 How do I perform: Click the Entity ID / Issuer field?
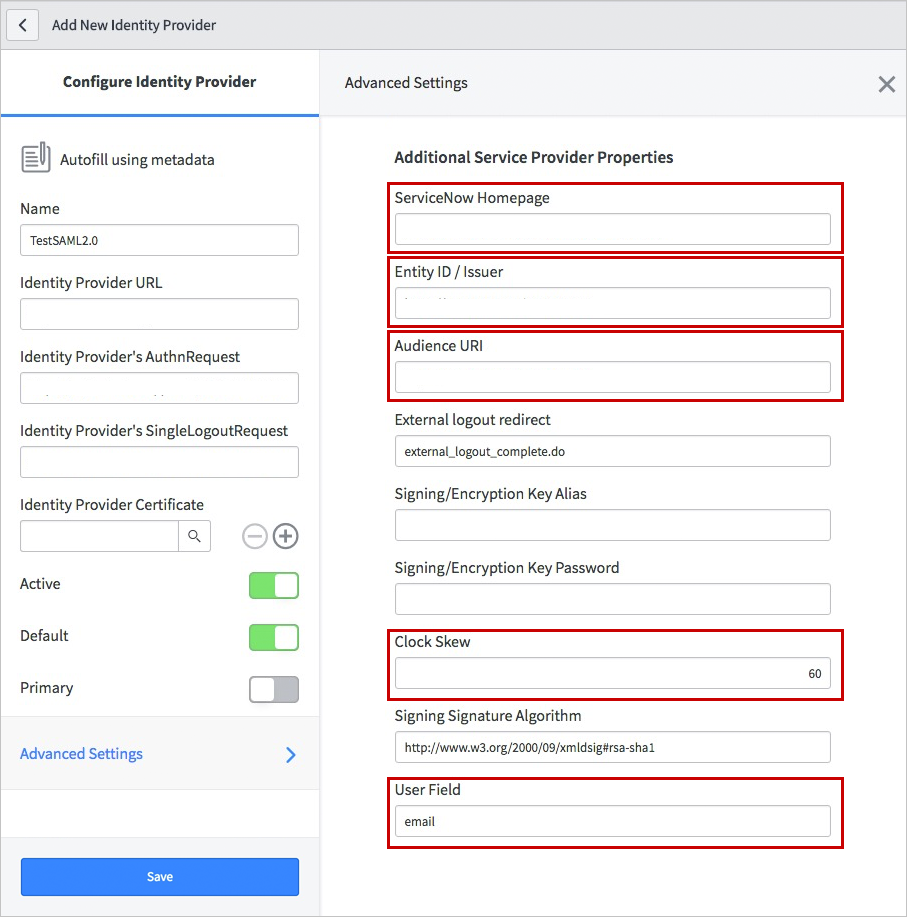click(x=612, y=303)
